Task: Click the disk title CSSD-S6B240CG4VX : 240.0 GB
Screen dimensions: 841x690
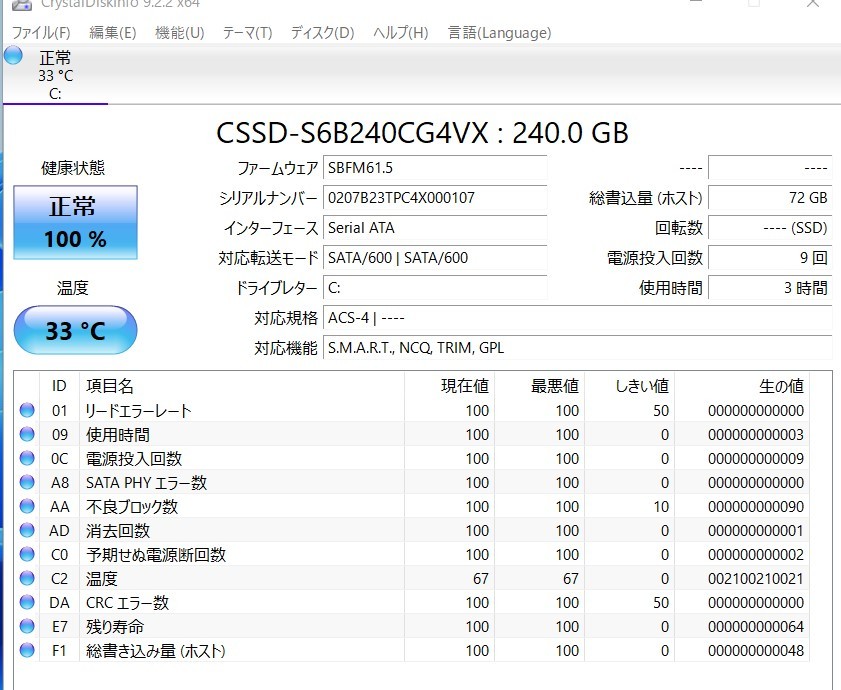Action: (x=422, y=133)
